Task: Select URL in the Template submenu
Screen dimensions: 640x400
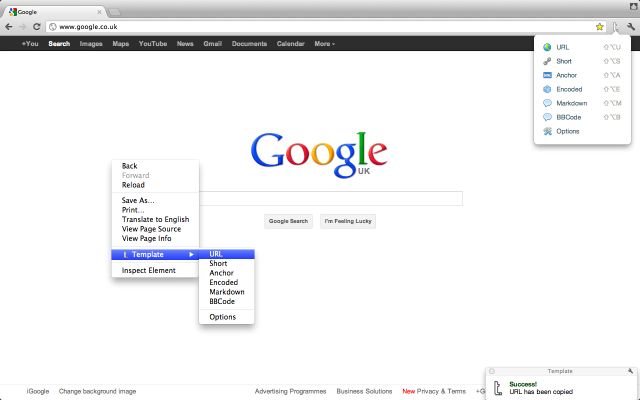Action: coord(227,254)
